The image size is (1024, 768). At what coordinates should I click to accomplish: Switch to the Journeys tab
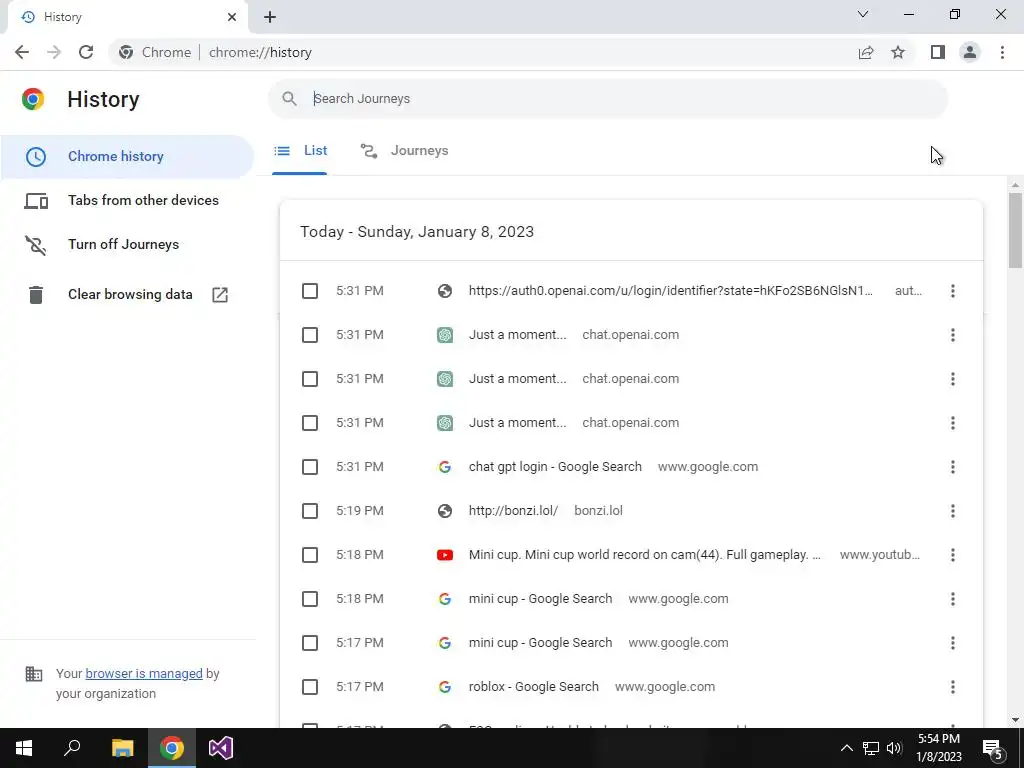click(404, 151)
